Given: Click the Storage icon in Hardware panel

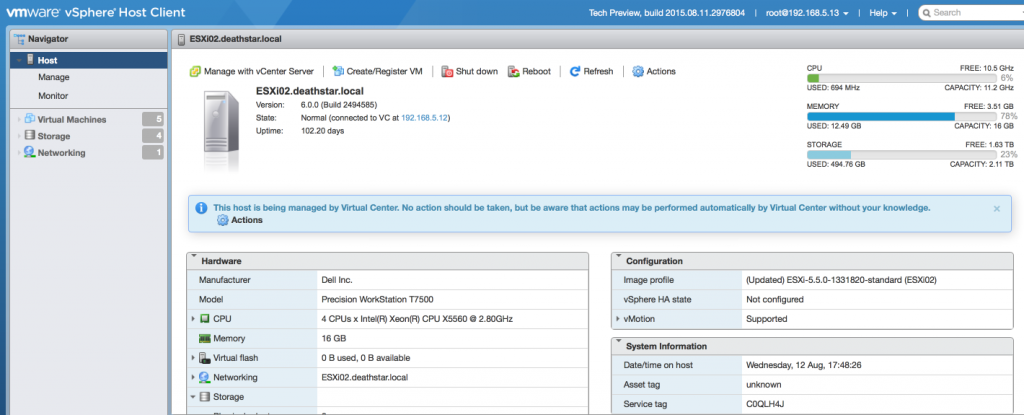Looking at the screenshot, I should coord(204,397).
